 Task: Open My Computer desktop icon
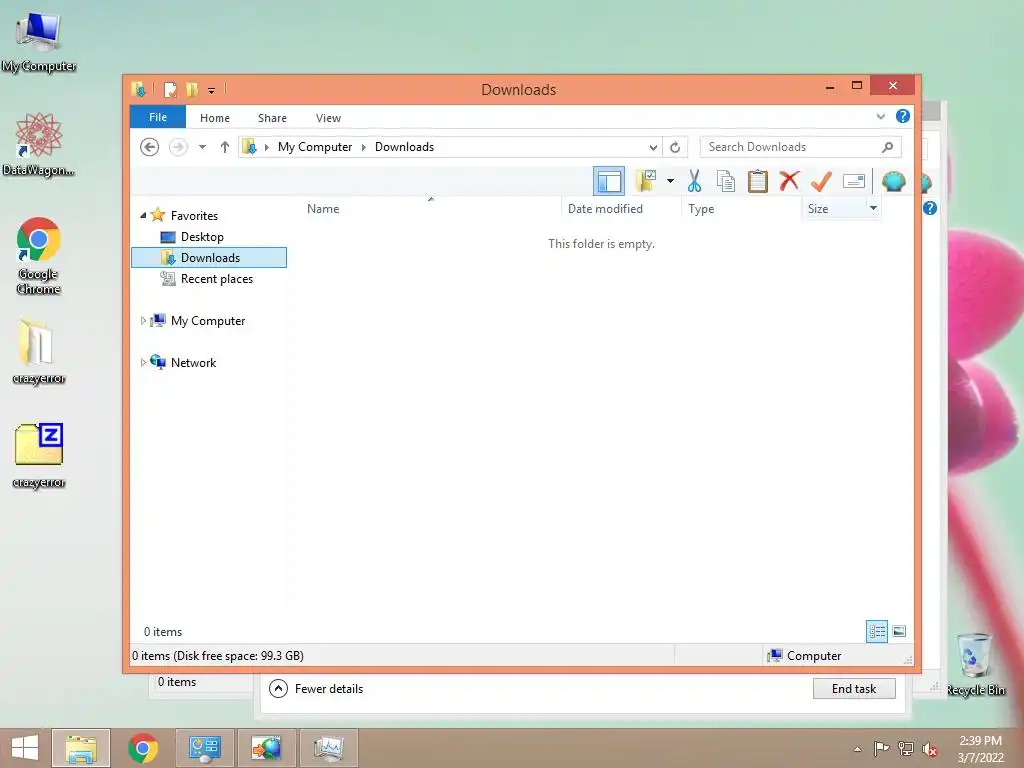click(x=39, y=42)
